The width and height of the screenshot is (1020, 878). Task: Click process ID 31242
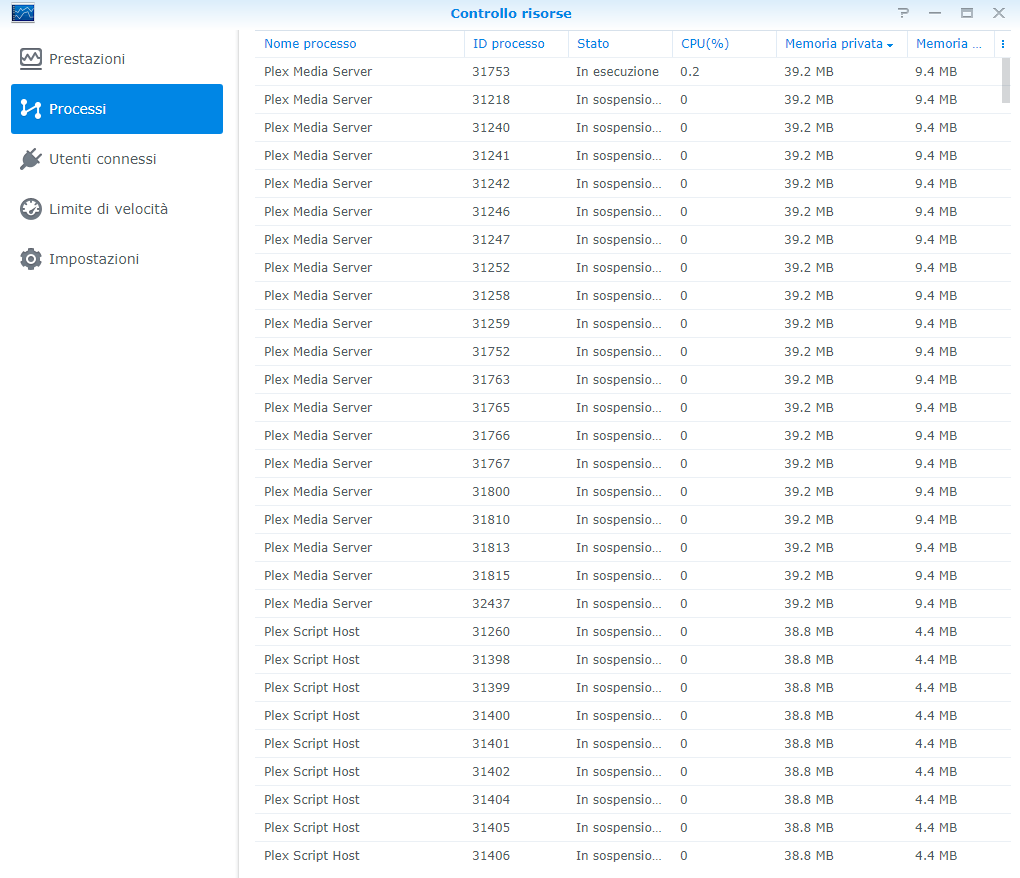click(491, 183)
